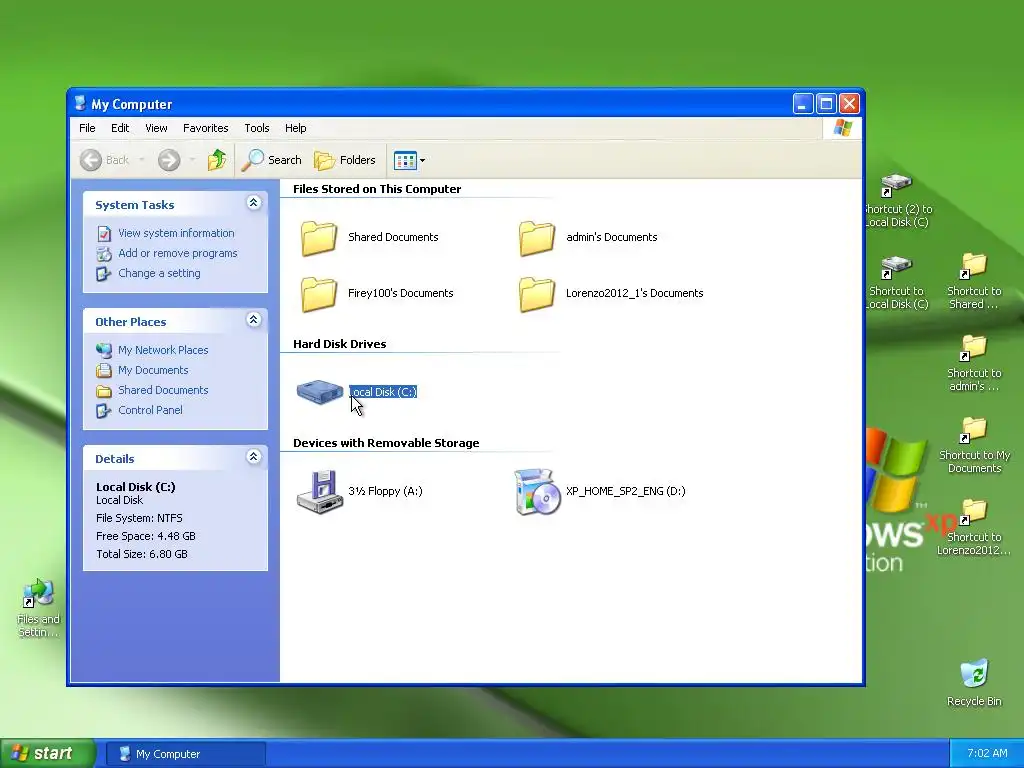Select Firey100's Documents folder icon
The height and width of the screenshot is (768, 1024).
click(319, 293)
